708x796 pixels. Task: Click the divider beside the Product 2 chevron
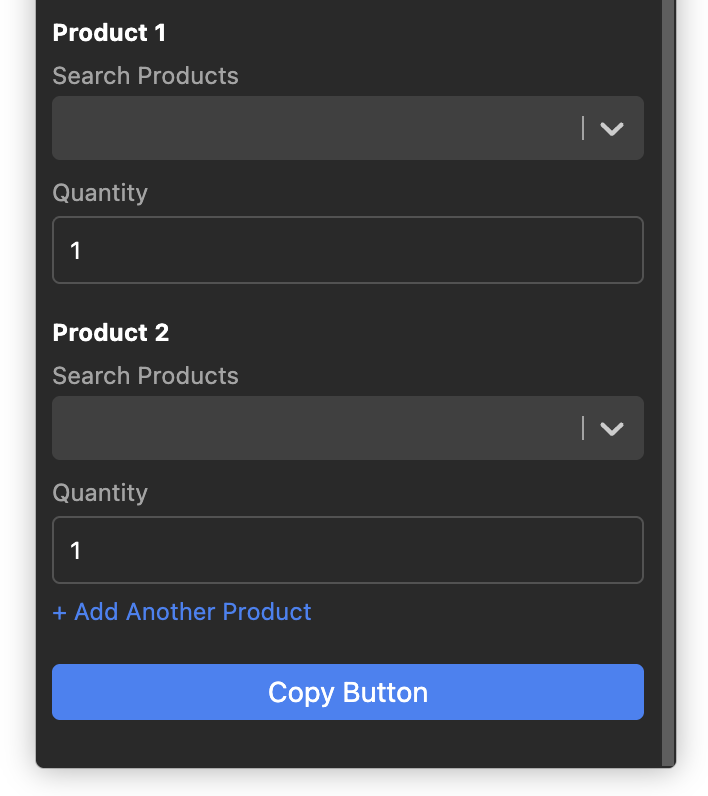click(583, 428)
